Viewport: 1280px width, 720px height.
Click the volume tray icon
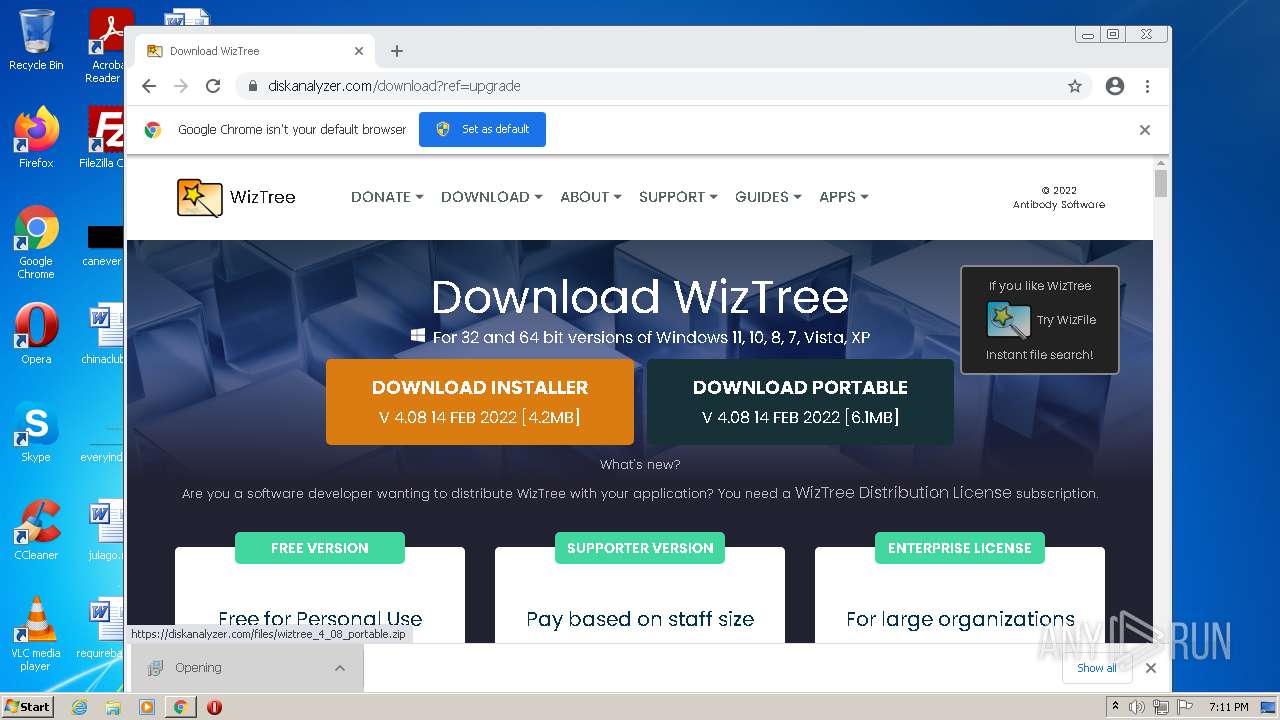coord(1137,707)
